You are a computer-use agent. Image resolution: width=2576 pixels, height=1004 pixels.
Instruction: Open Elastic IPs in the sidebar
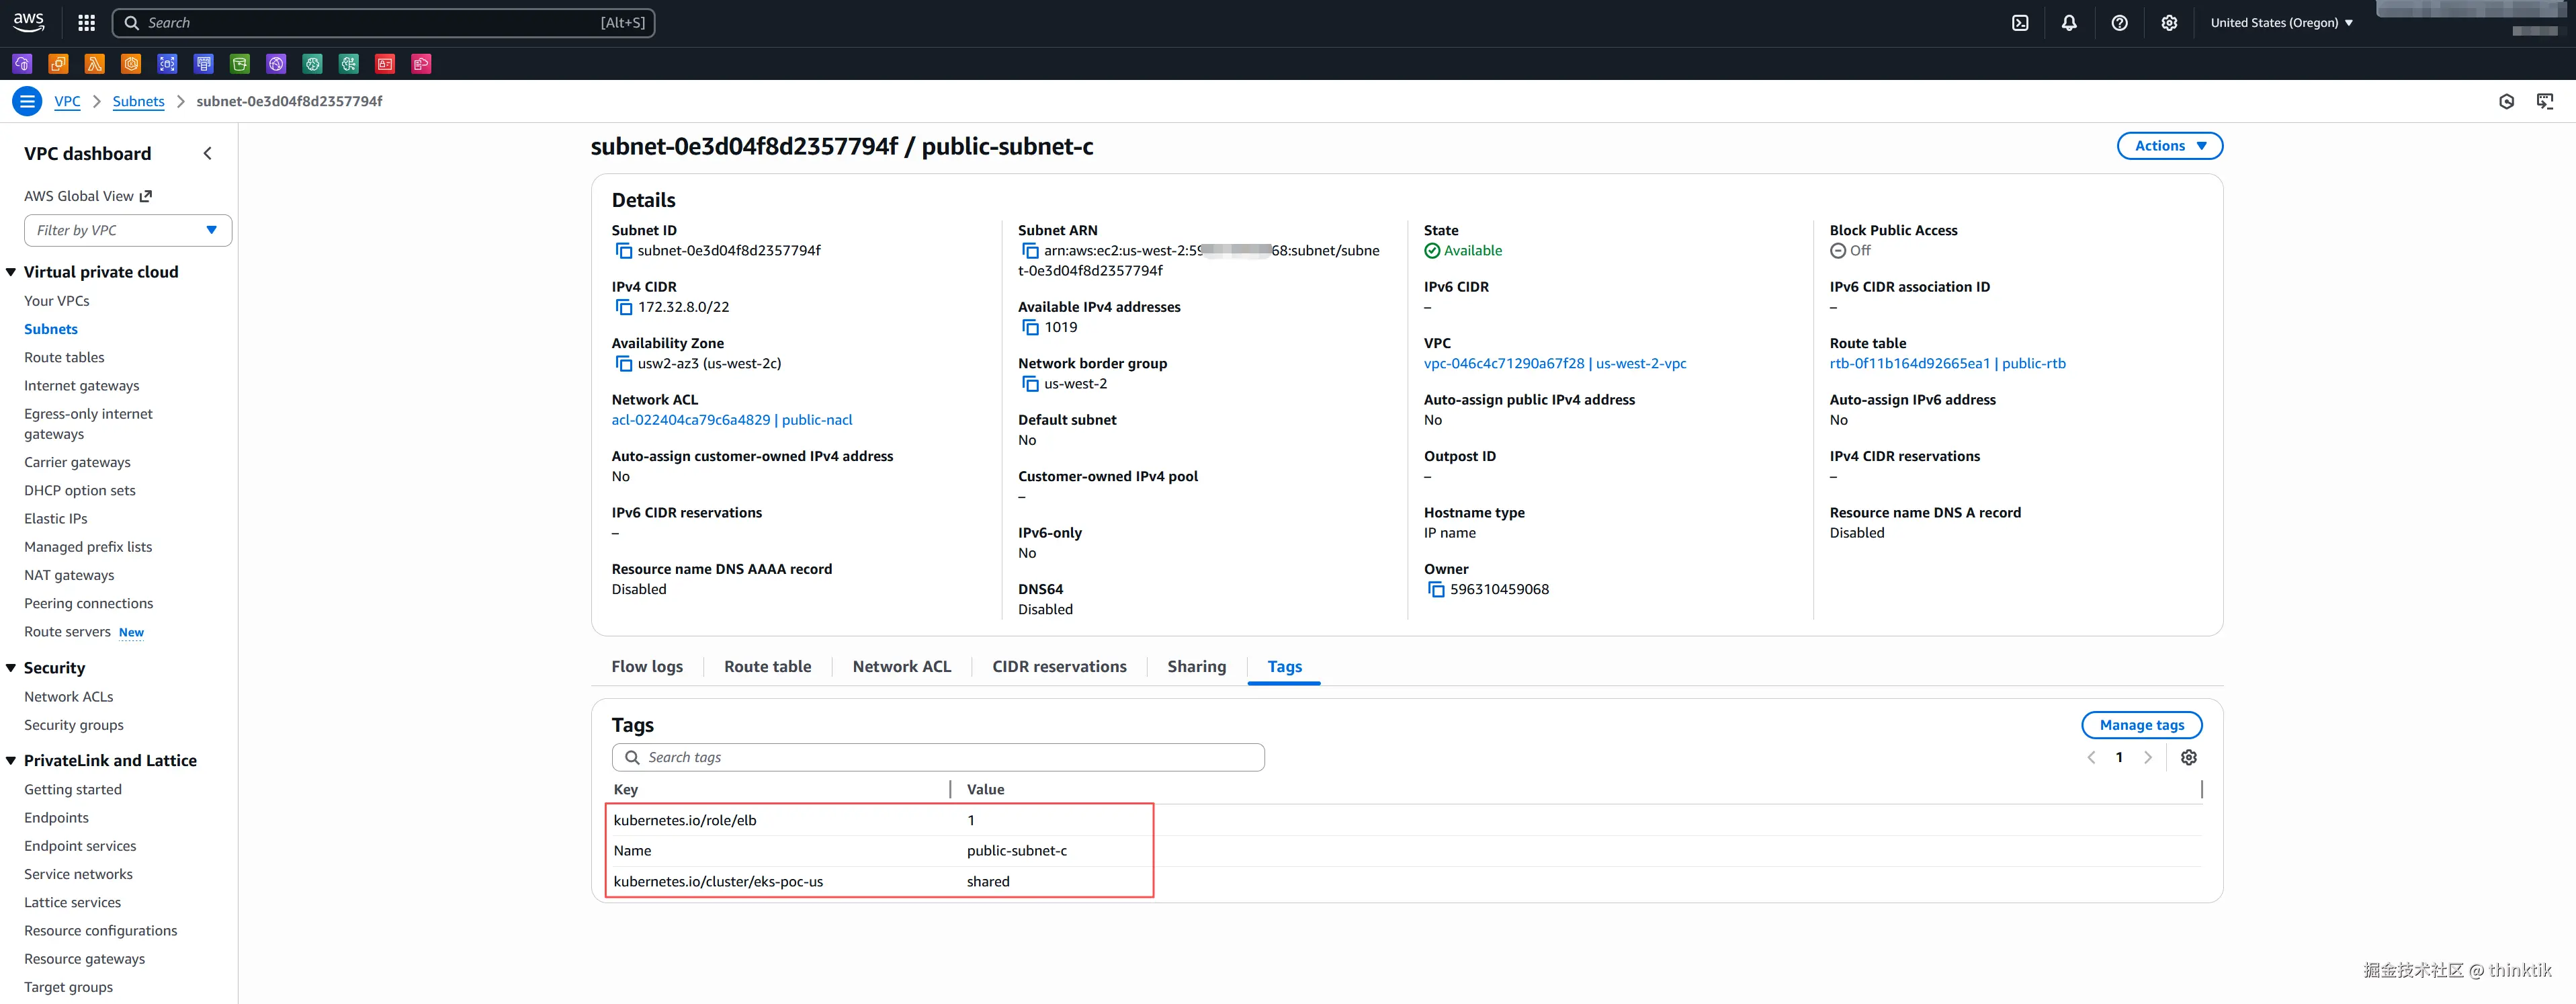(56, 519)
